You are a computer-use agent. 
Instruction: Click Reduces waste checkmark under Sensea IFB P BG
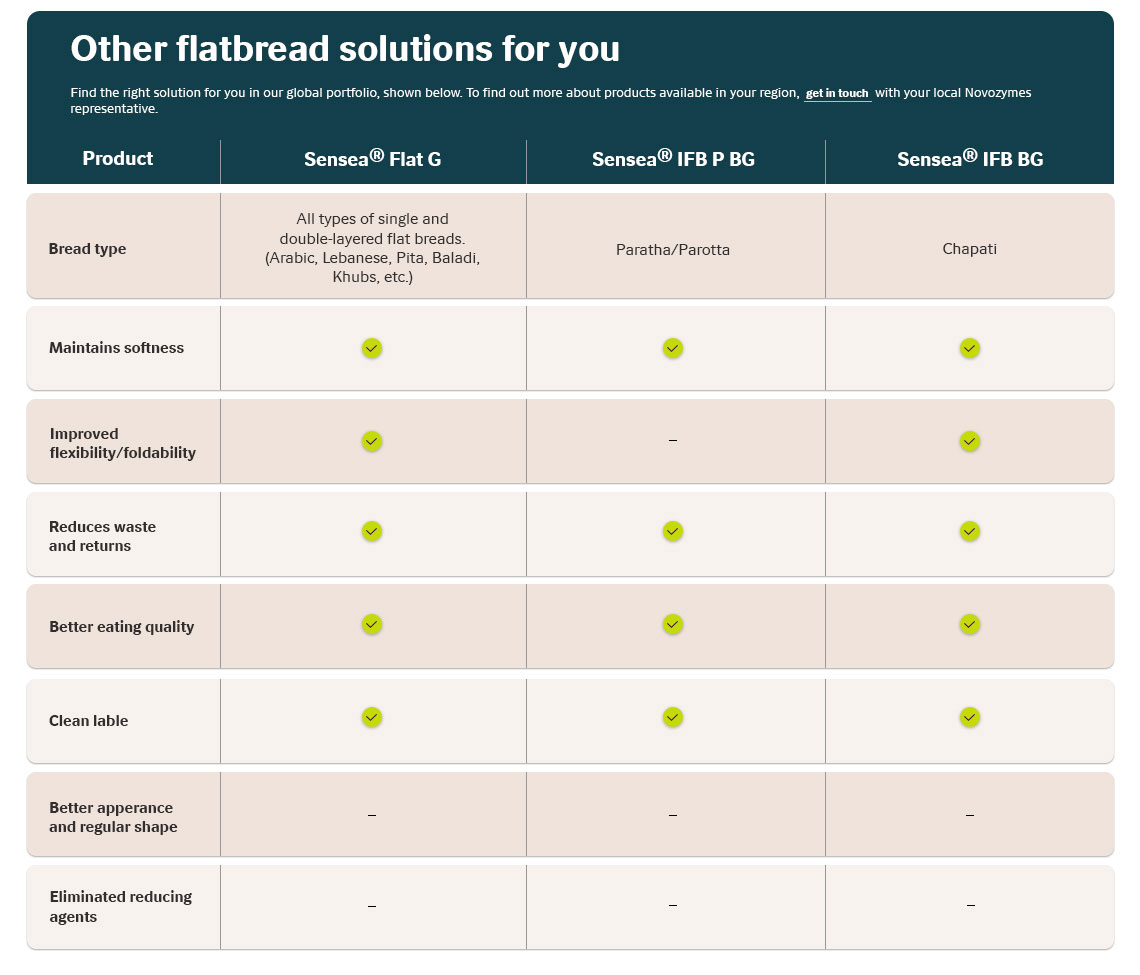pos(673,531)
